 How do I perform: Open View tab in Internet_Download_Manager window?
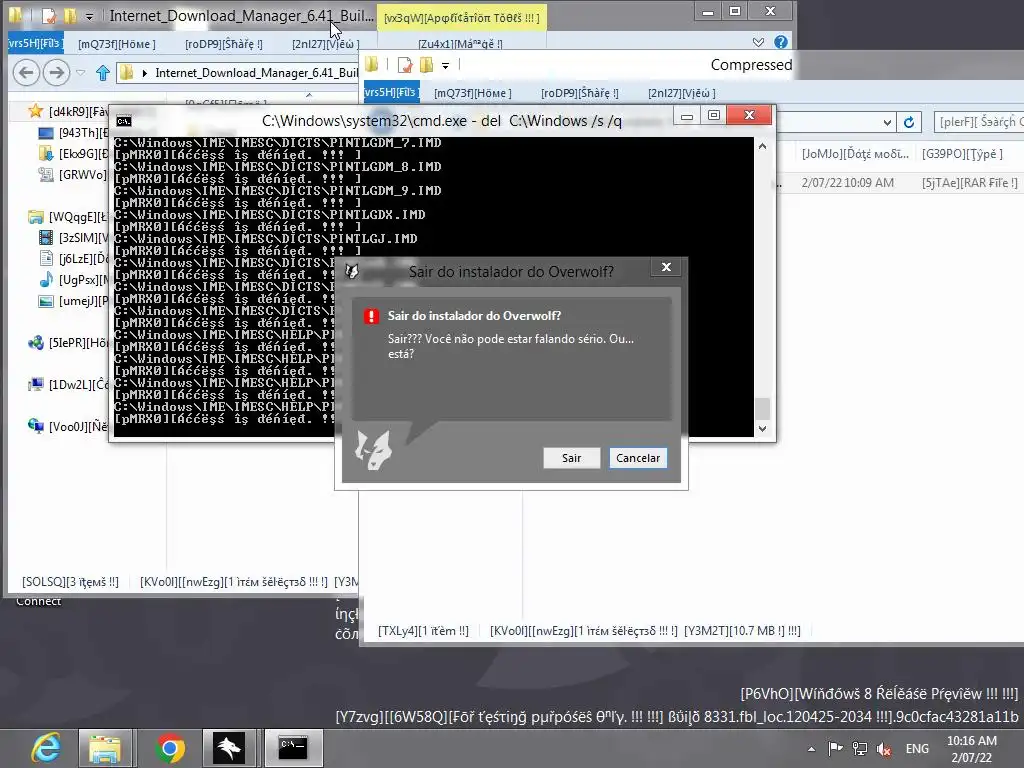(325, 44)
